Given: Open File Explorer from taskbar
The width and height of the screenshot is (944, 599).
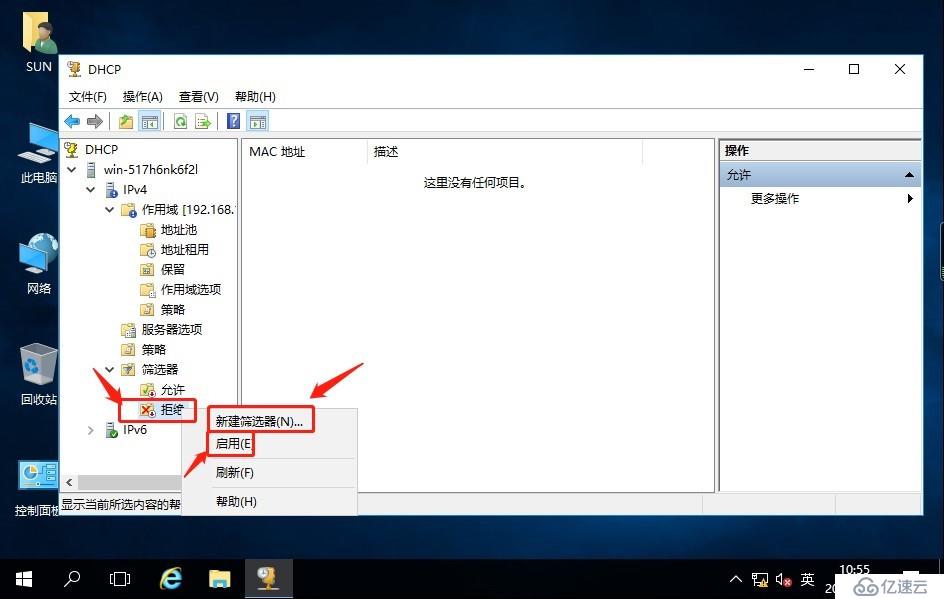Looking at the screenshot, I should (x=219, y=579).
